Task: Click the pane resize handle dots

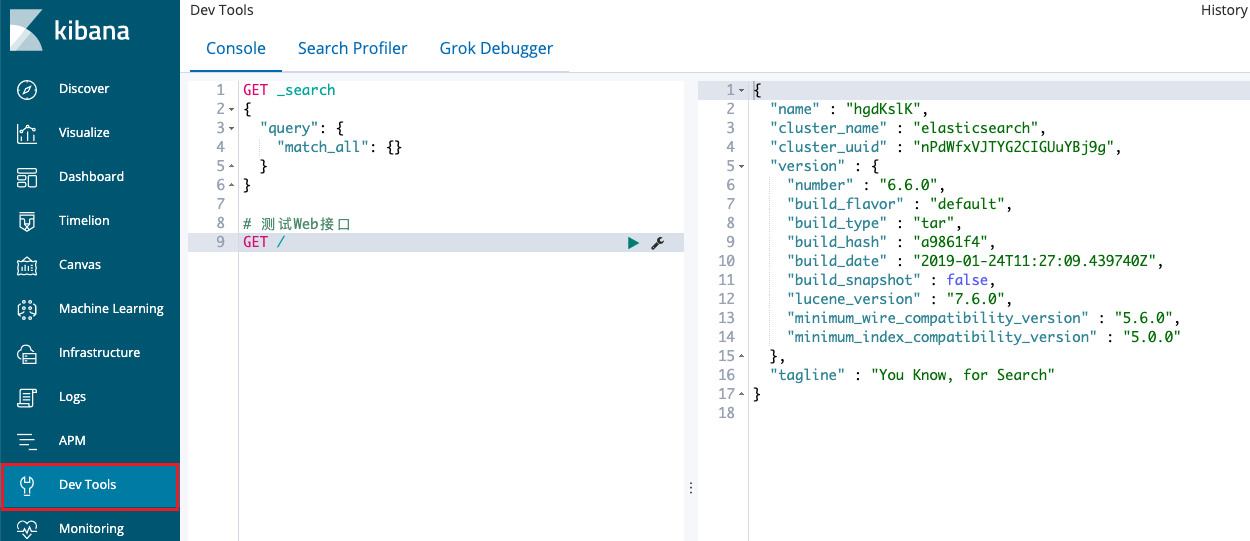Action: pyautogui.click(x=691, y=488)
